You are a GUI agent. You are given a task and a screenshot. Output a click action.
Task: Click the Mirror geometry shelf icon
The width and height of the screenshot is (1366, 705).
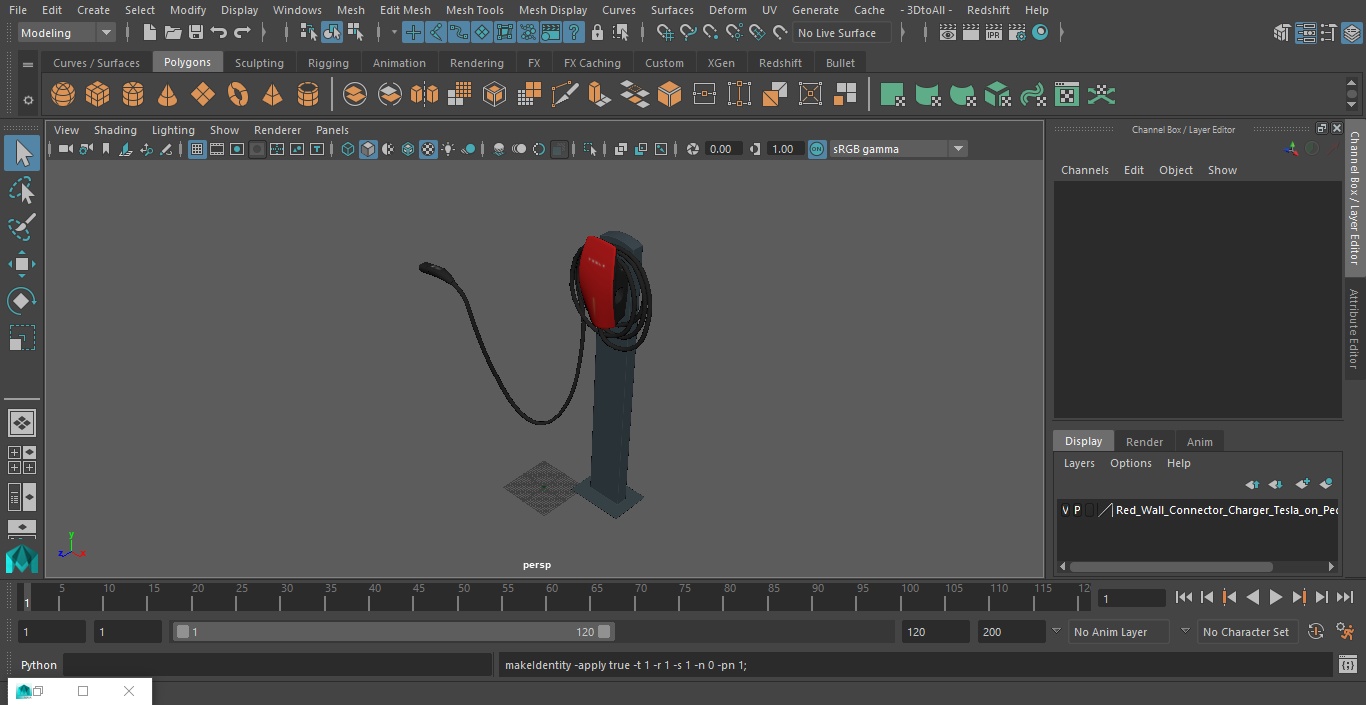point(424,95)
